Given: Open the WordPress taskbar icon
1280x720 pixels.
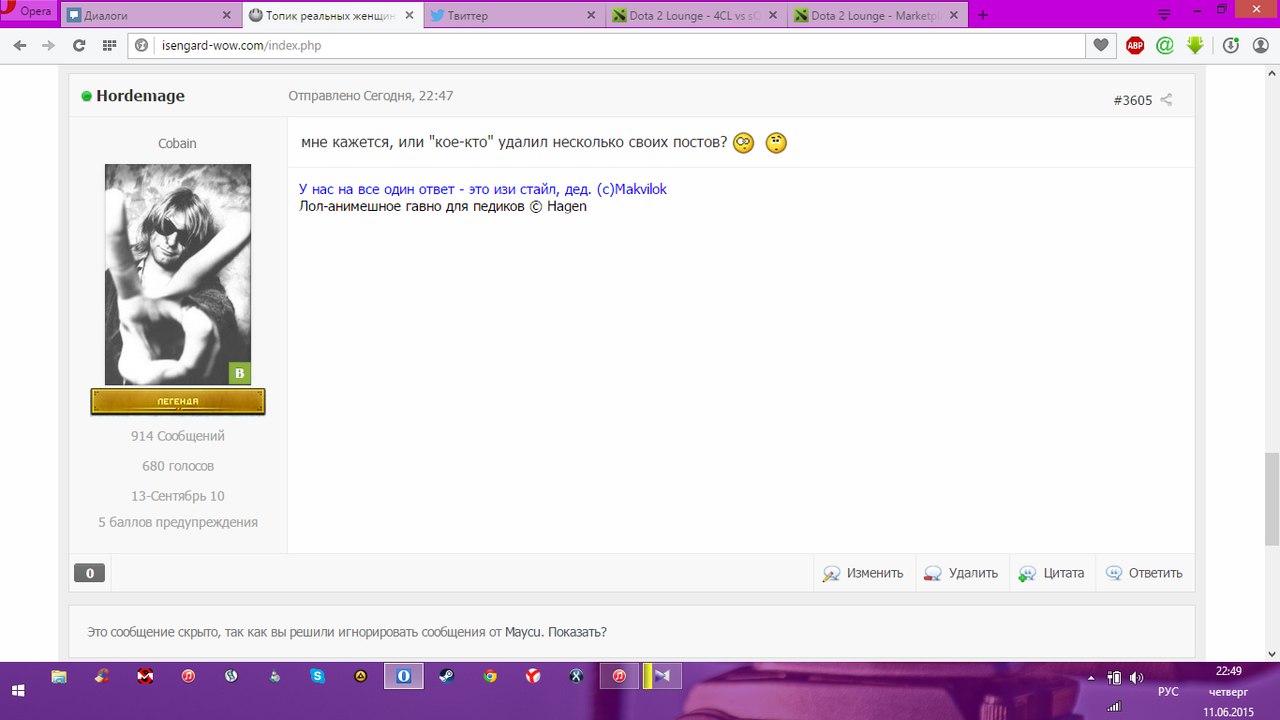Looking at the screenshot, I should click(x=231, y=677).
